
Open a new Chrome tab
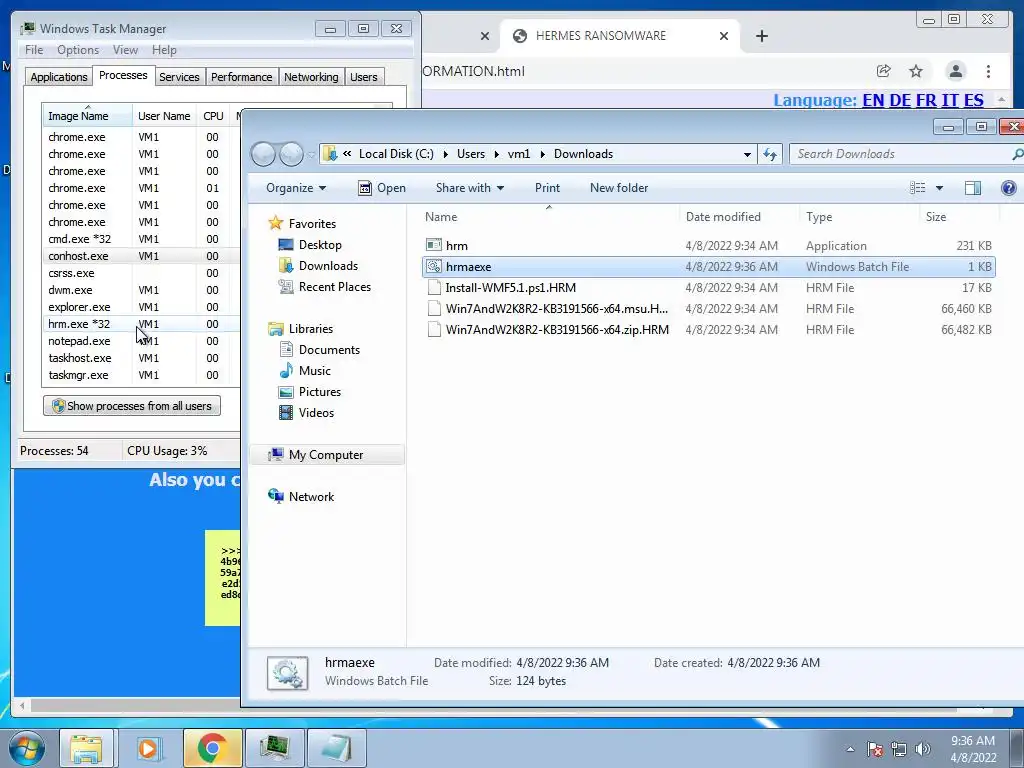(x=761, y=36)
